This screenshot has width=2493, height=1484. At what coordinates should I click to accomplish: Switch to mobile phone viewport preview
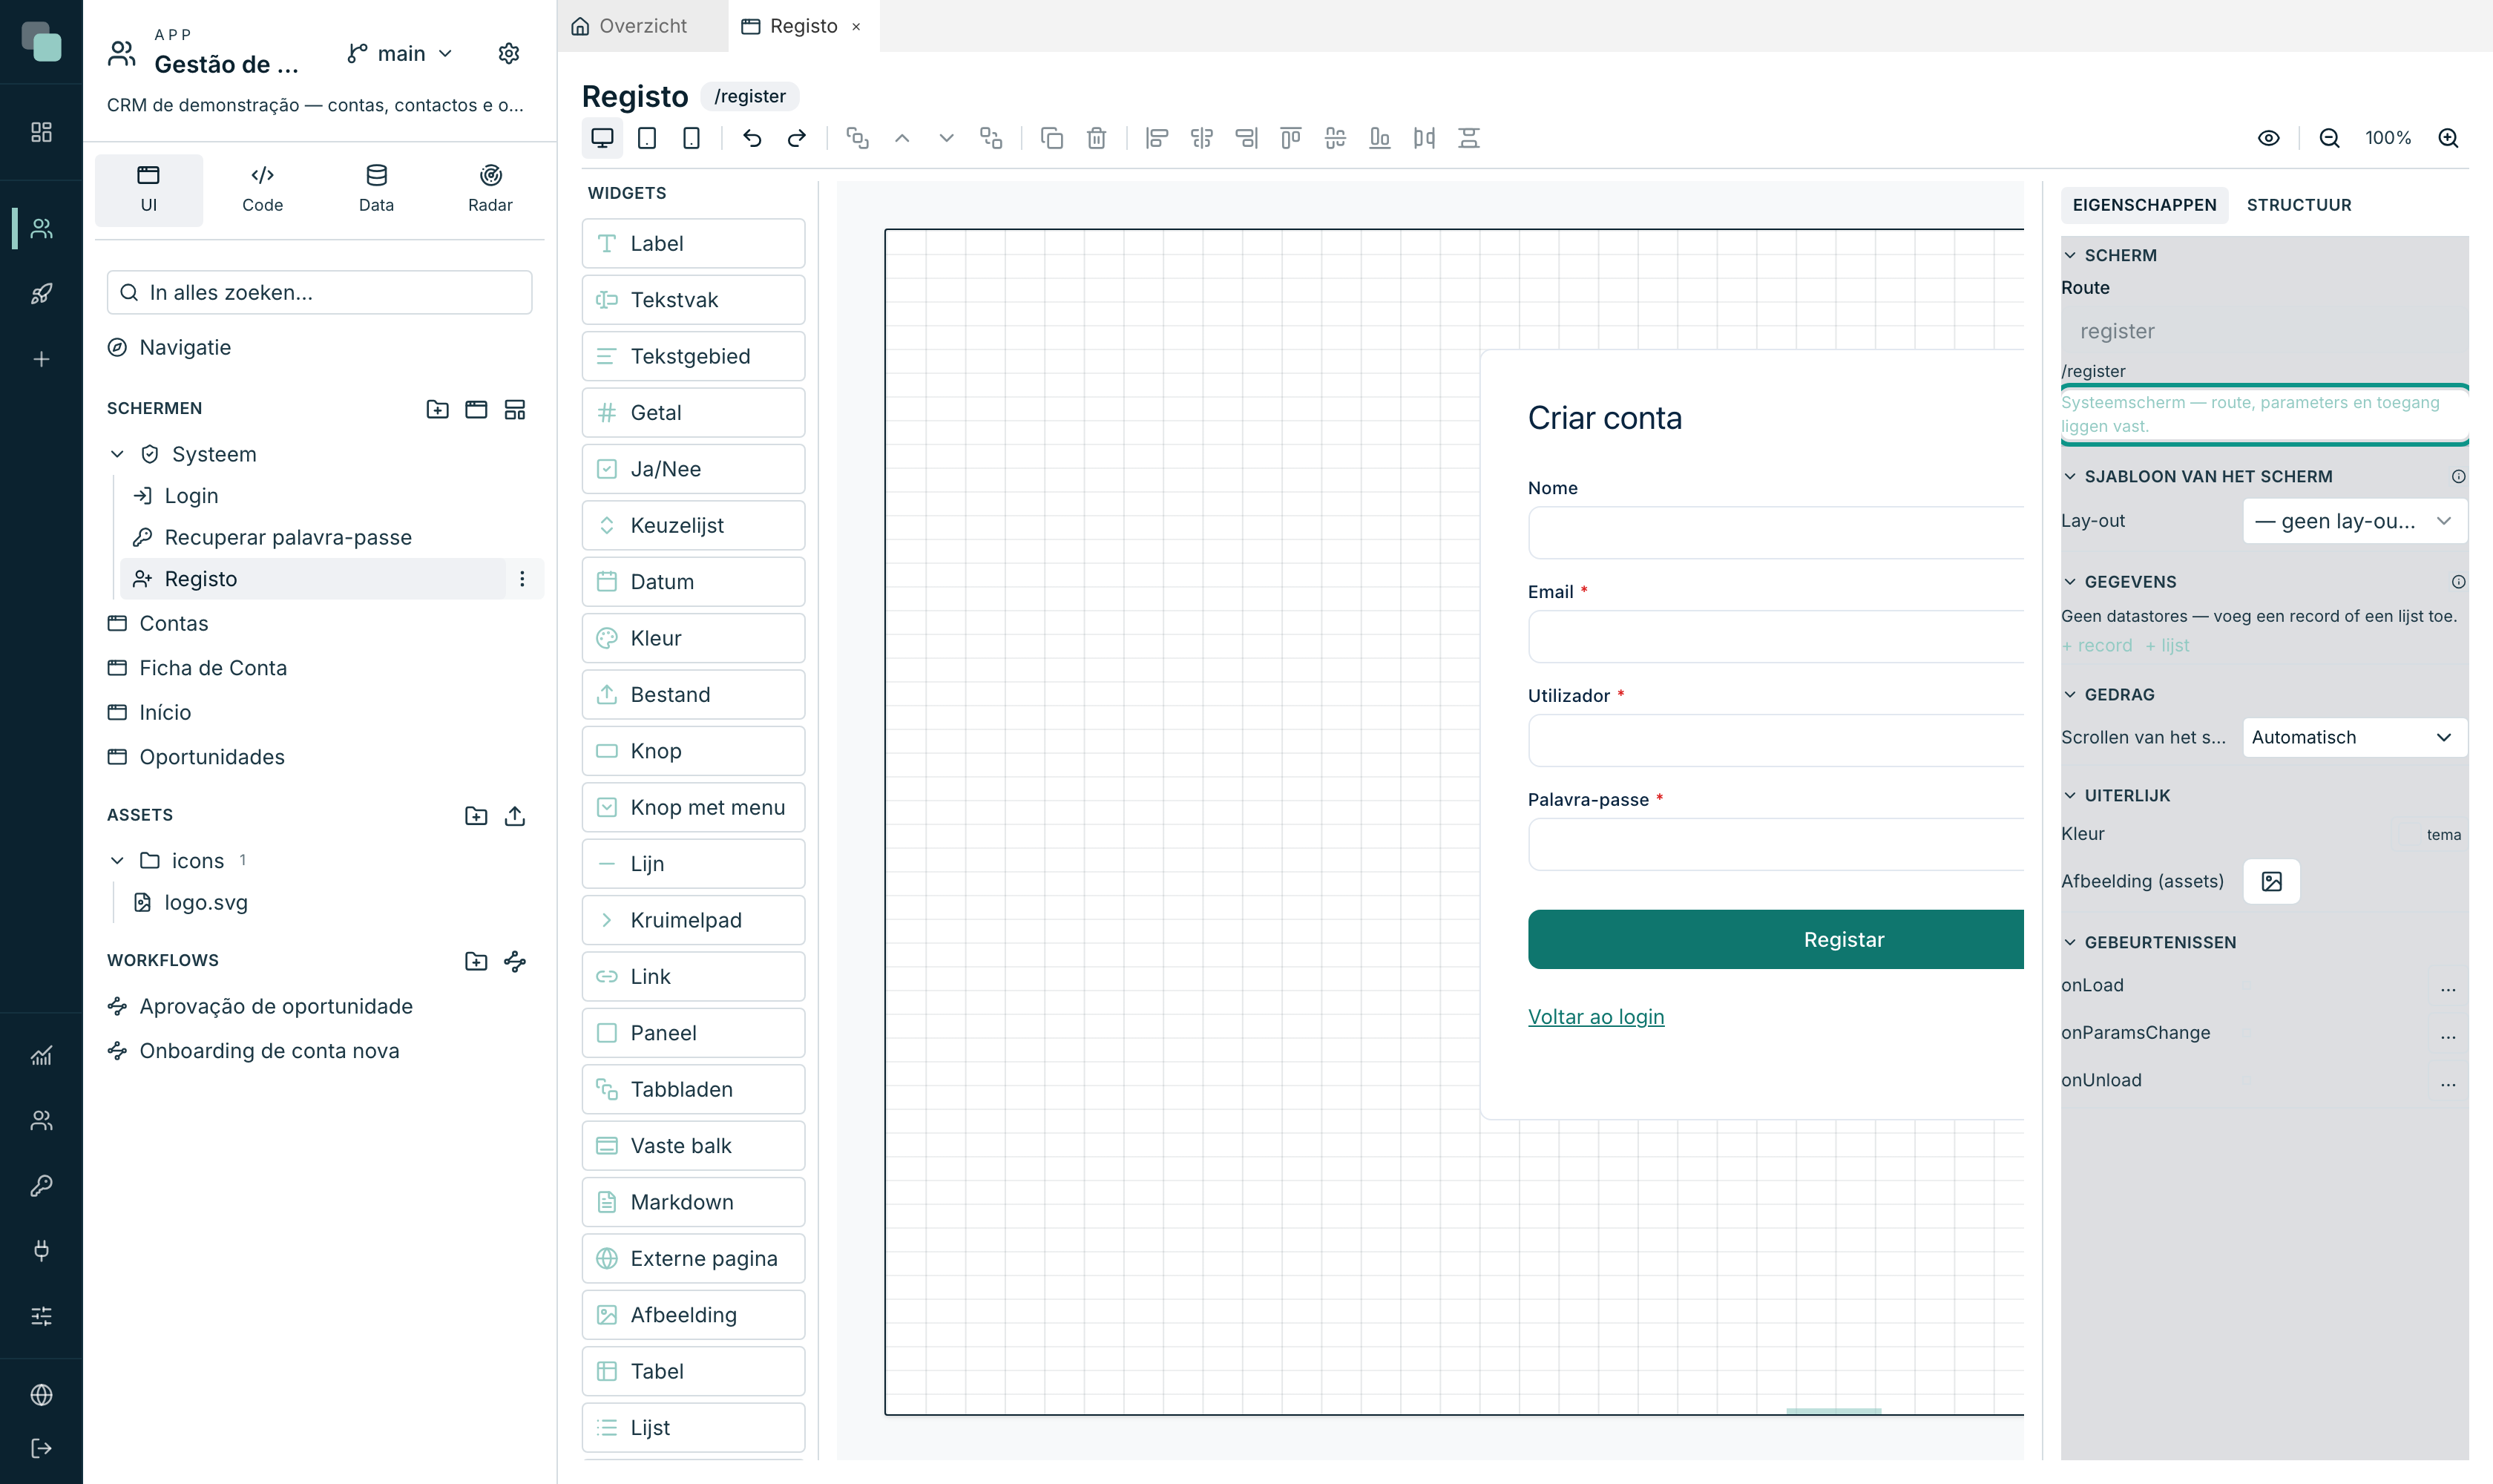691,138
